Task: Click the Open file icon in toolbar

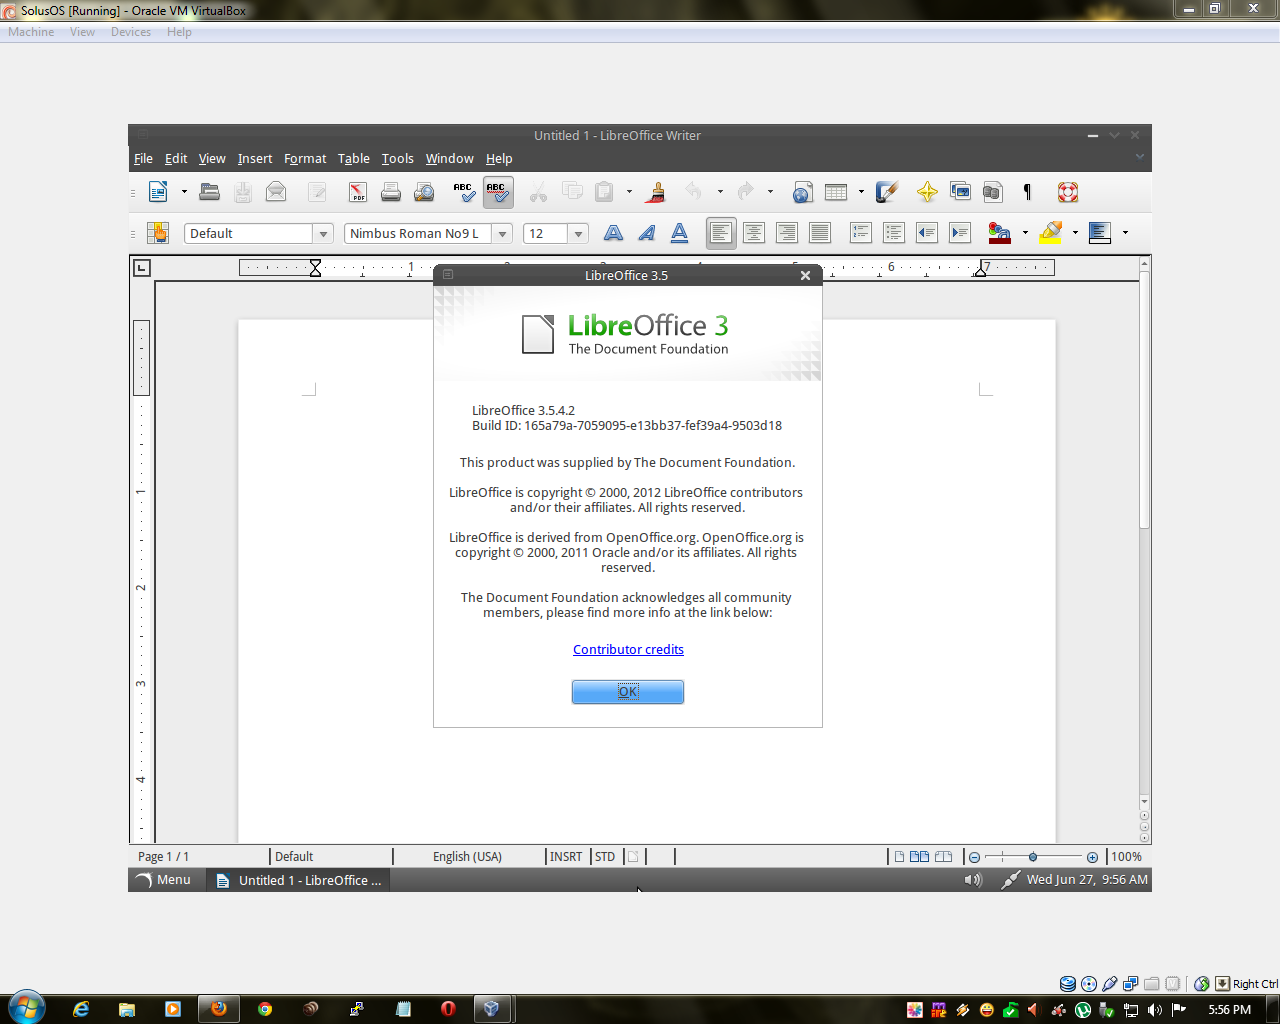Action: click(x=209, y=192)
